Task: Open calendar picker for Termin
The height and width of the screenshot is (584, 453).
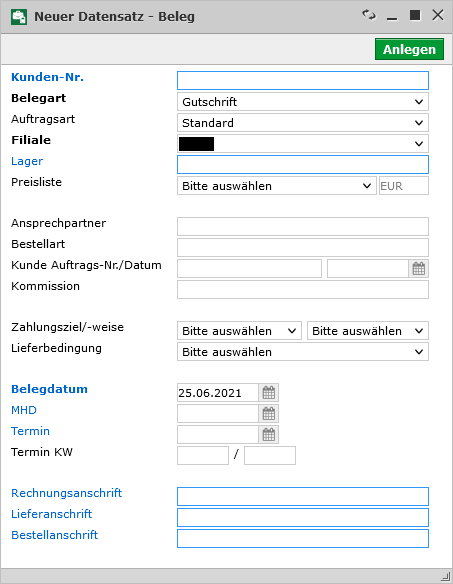Action: click(x=269, y=434)
